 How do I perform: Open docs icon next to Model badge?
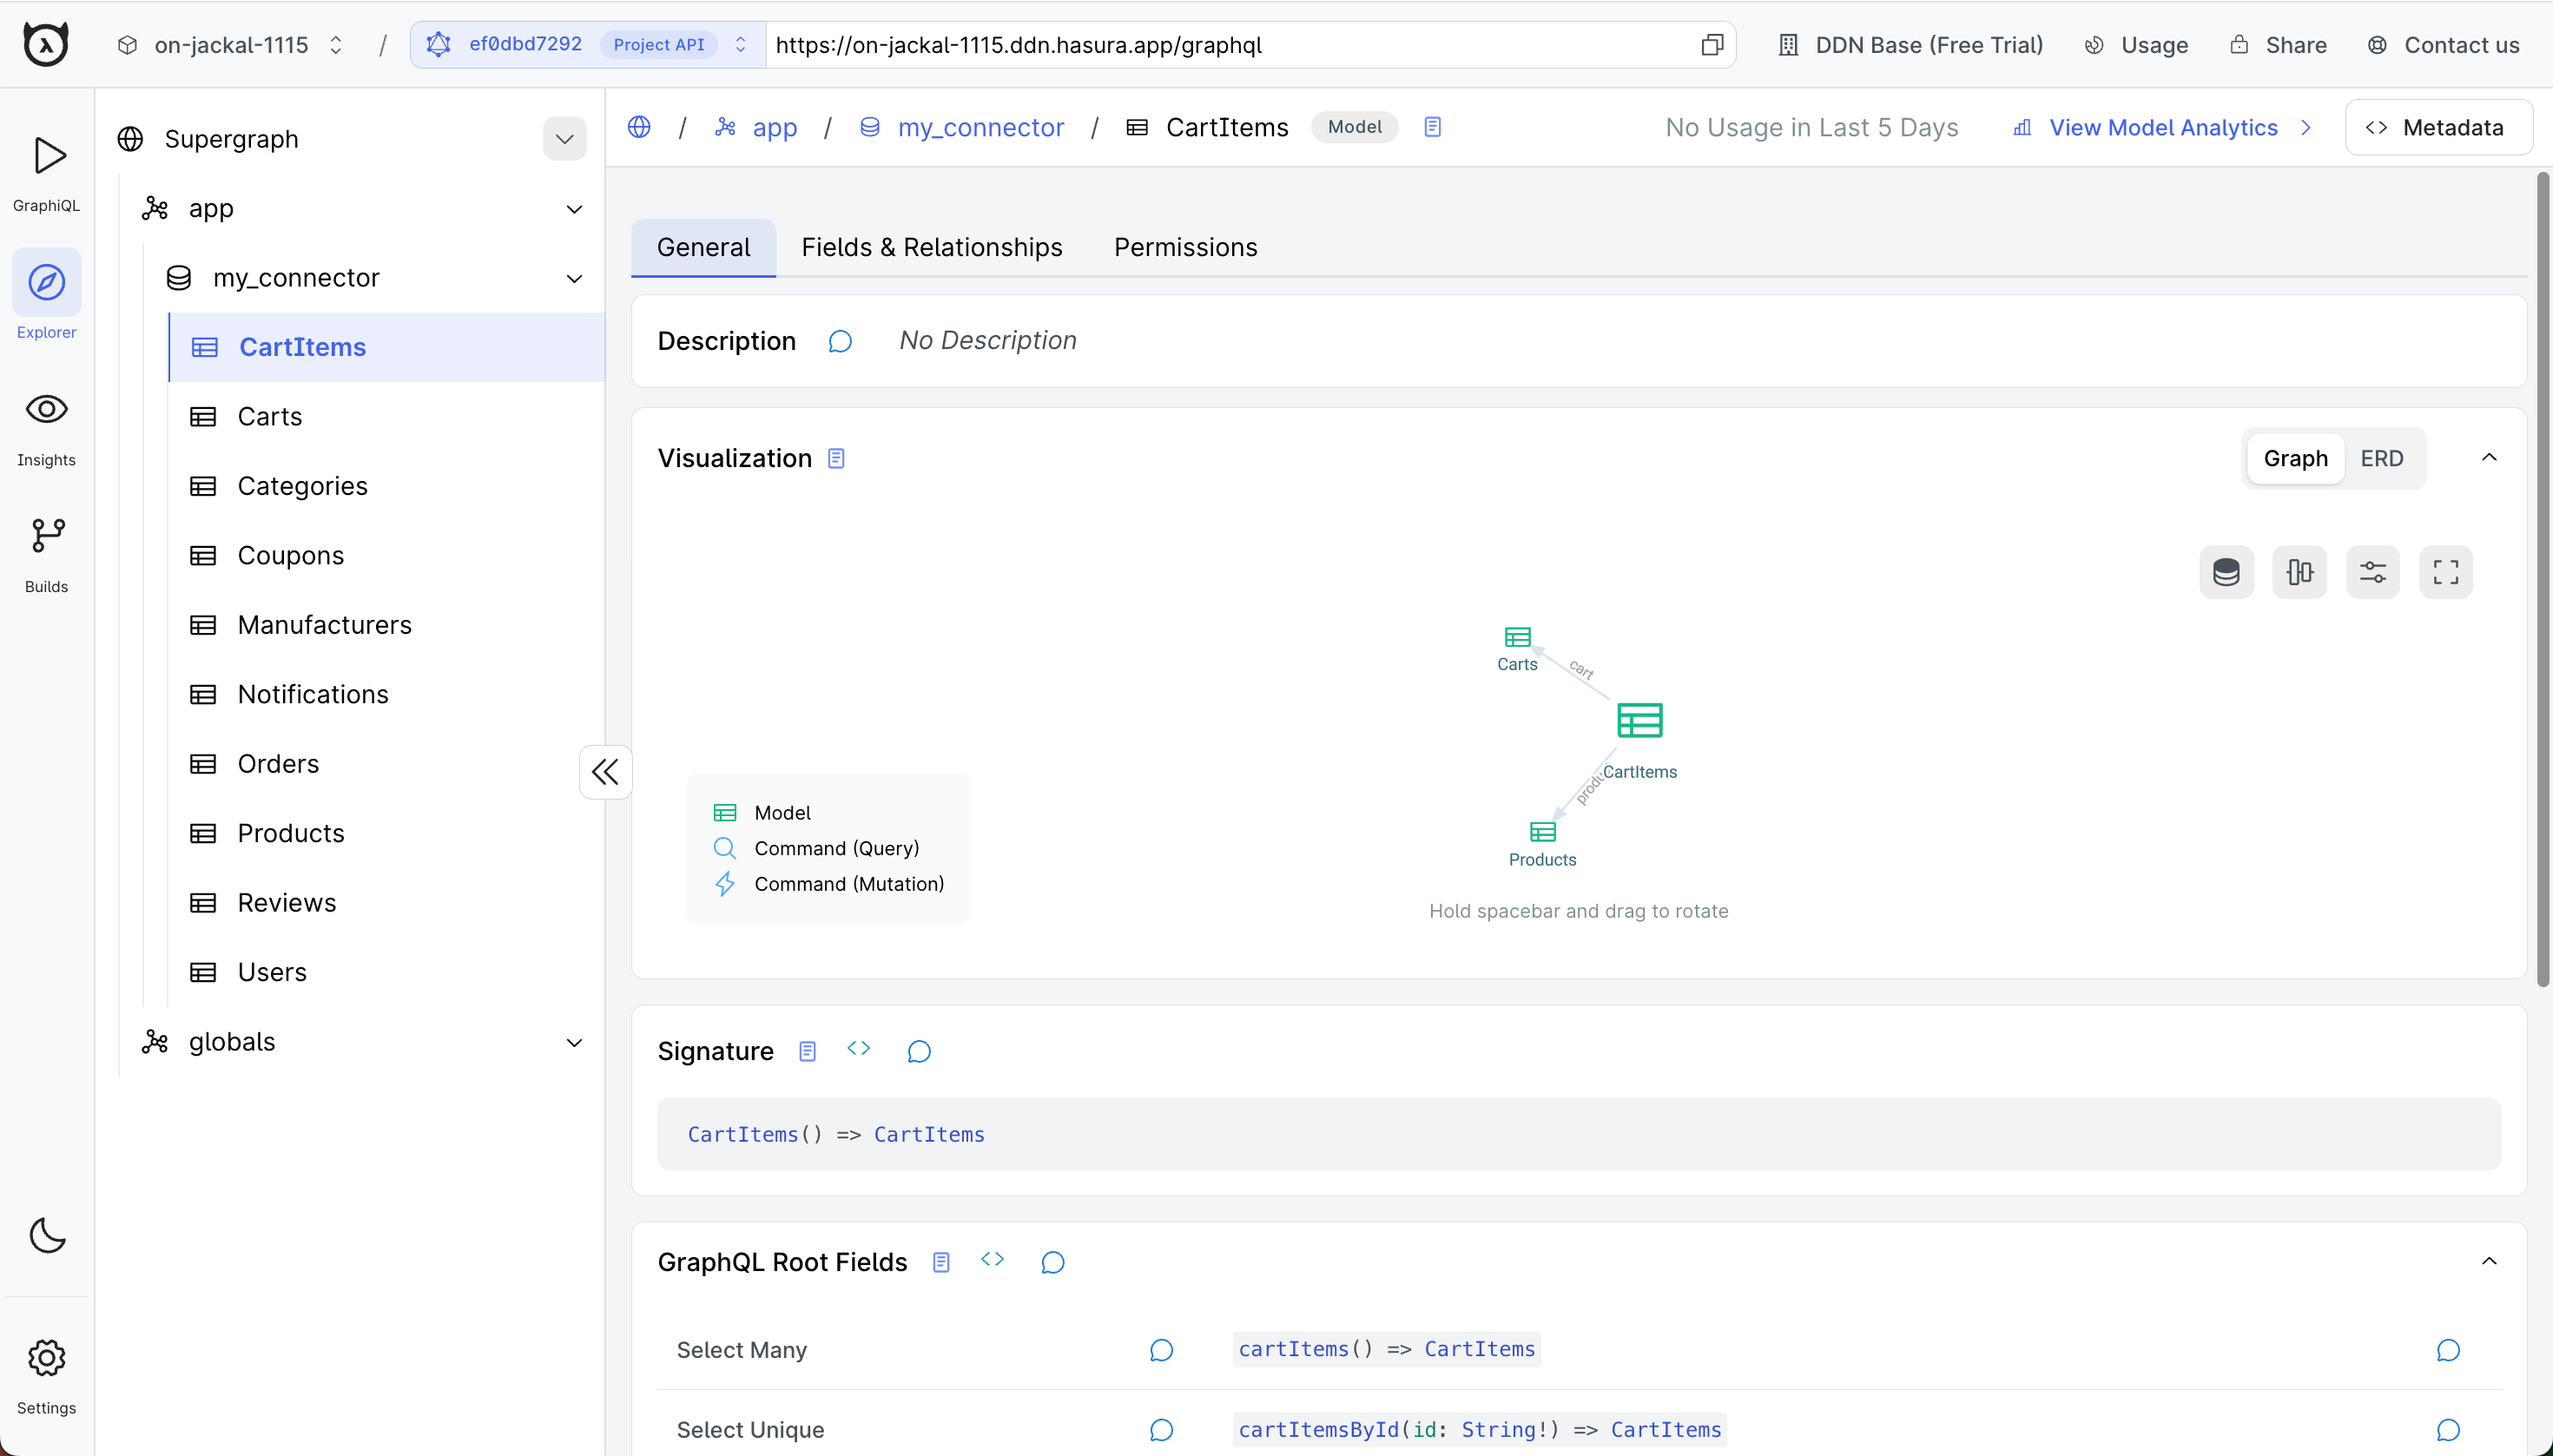click(x=1432, y=127)
